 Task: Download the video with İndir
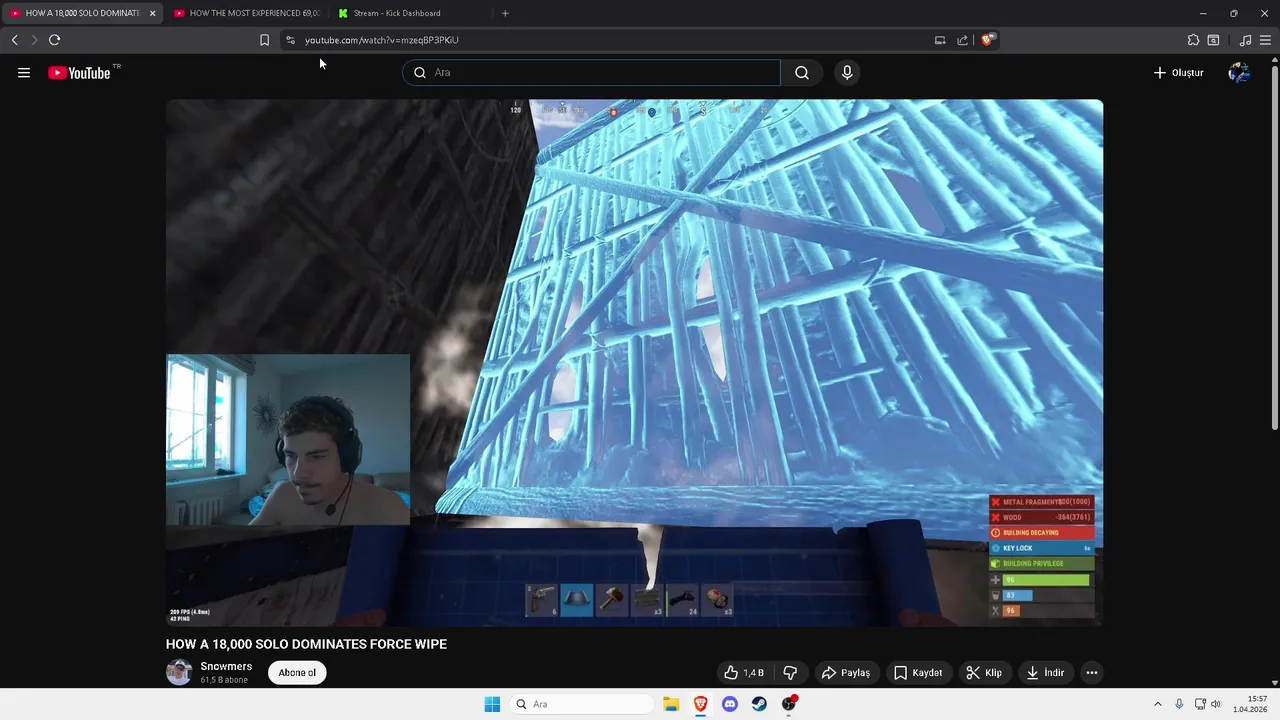(x=1045, y=673)
